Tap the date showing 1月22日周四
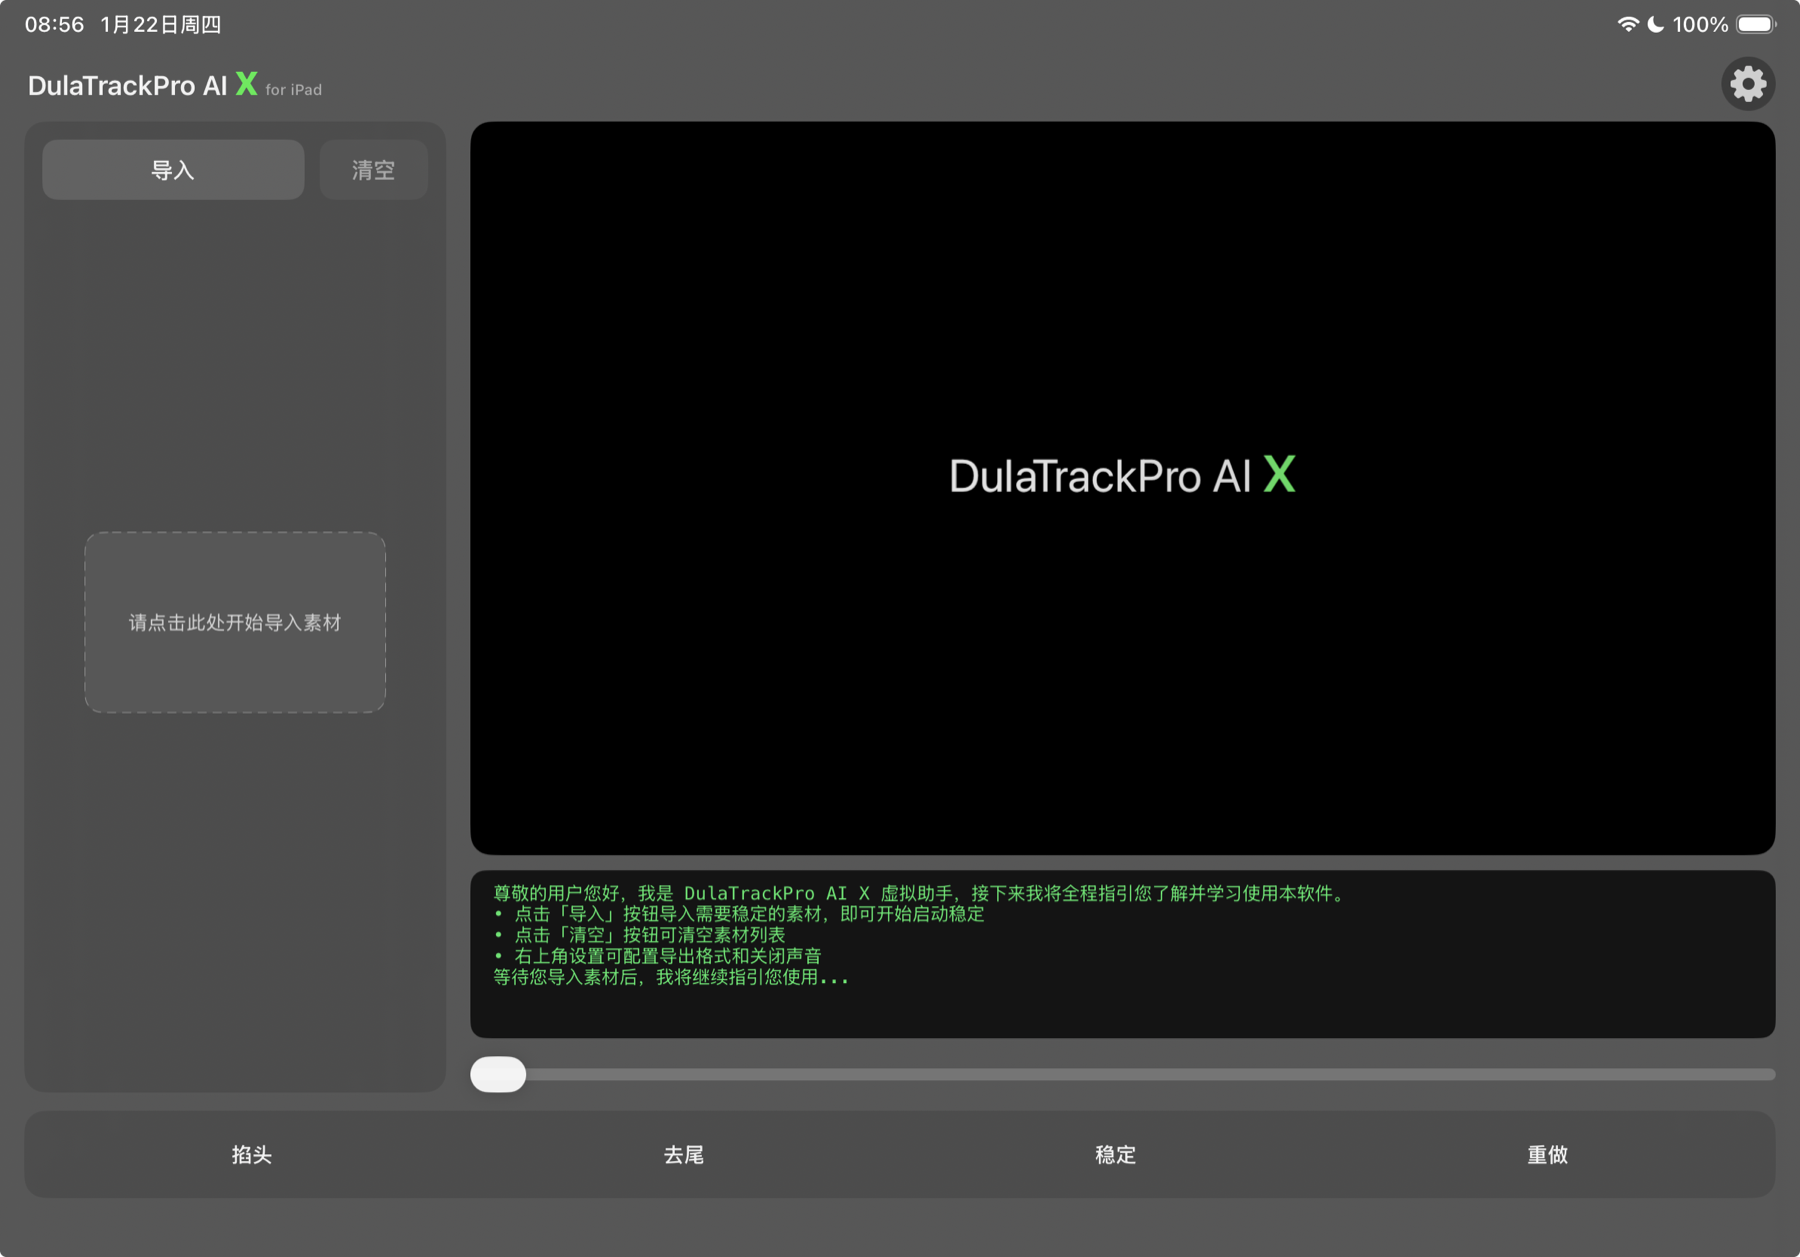The height and width of the screenshot is (1257, 1800). pyautogui.click(x=160, y=23)
